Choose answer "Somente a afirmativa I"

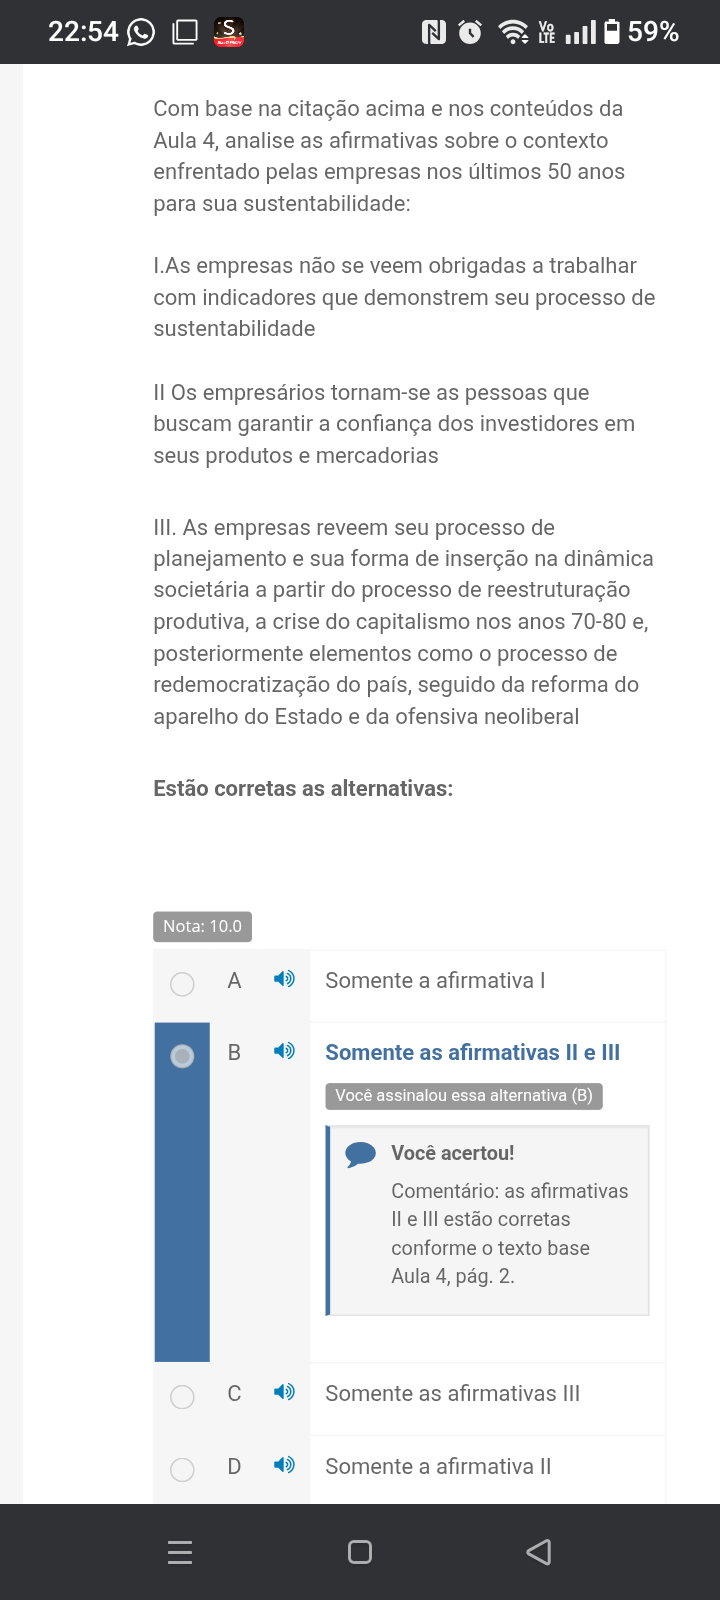click(x=435, y=981)
